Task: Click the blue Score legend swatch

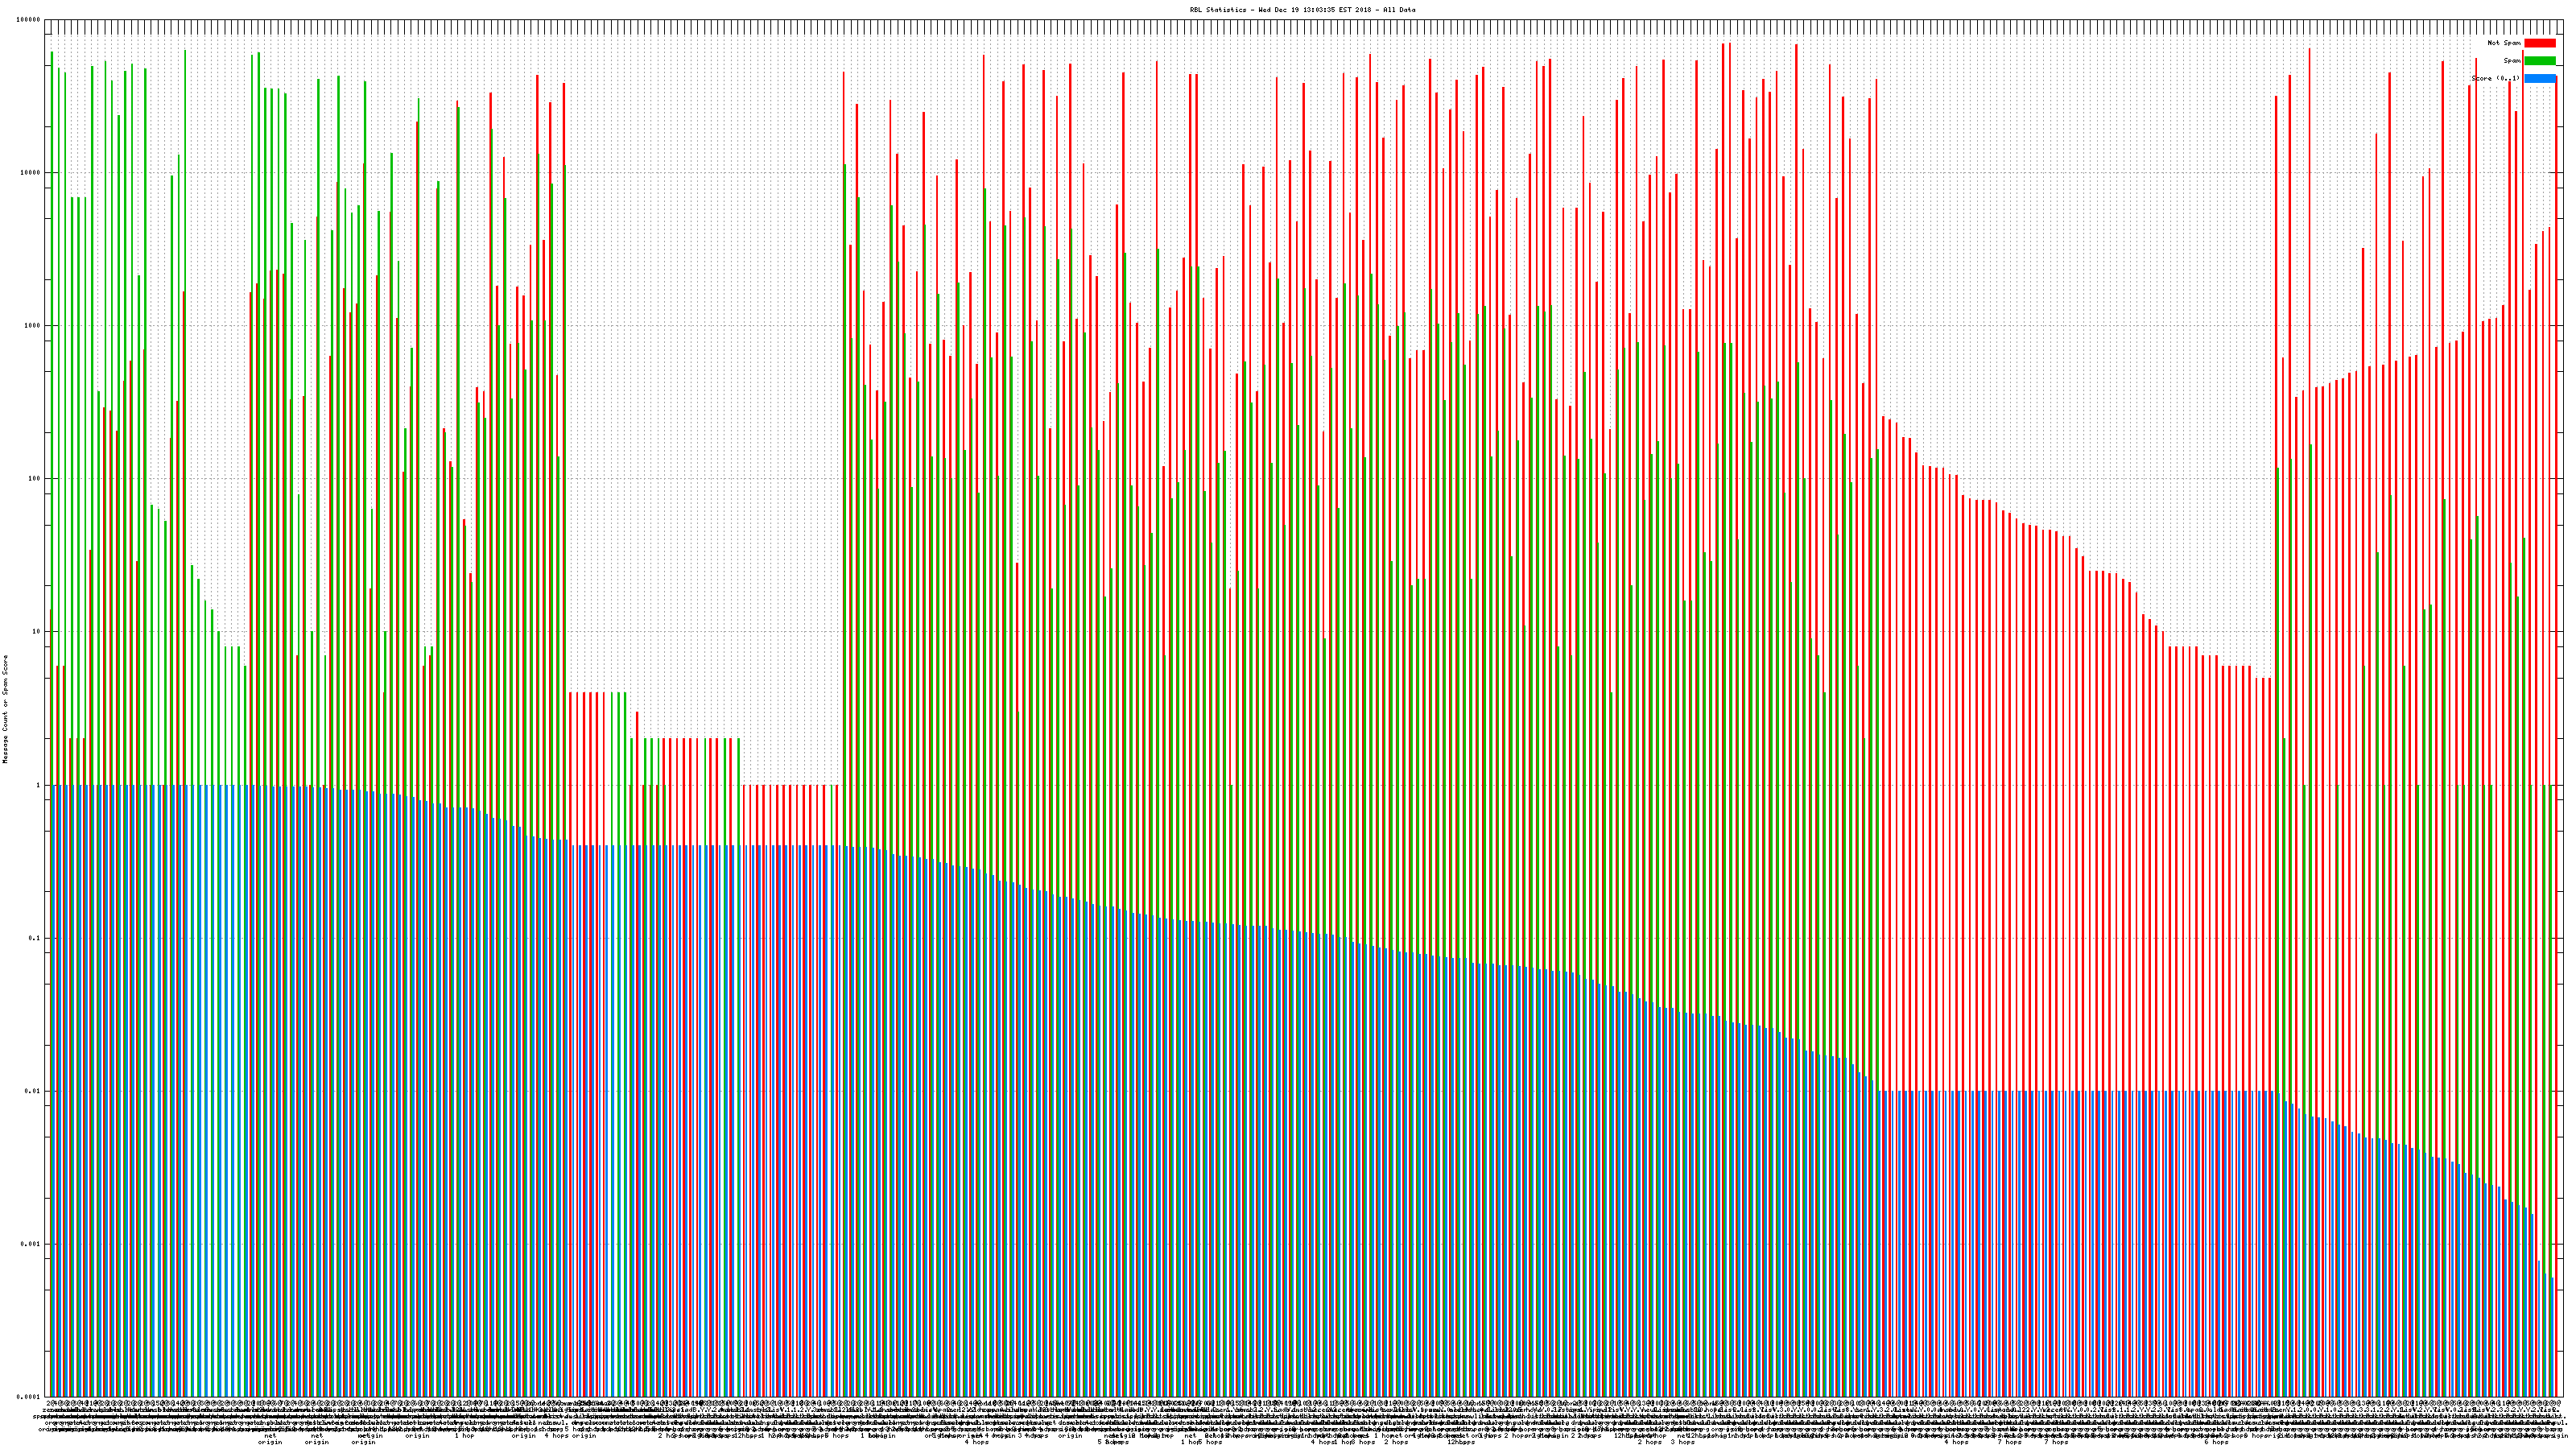Action: point(2539,78)
